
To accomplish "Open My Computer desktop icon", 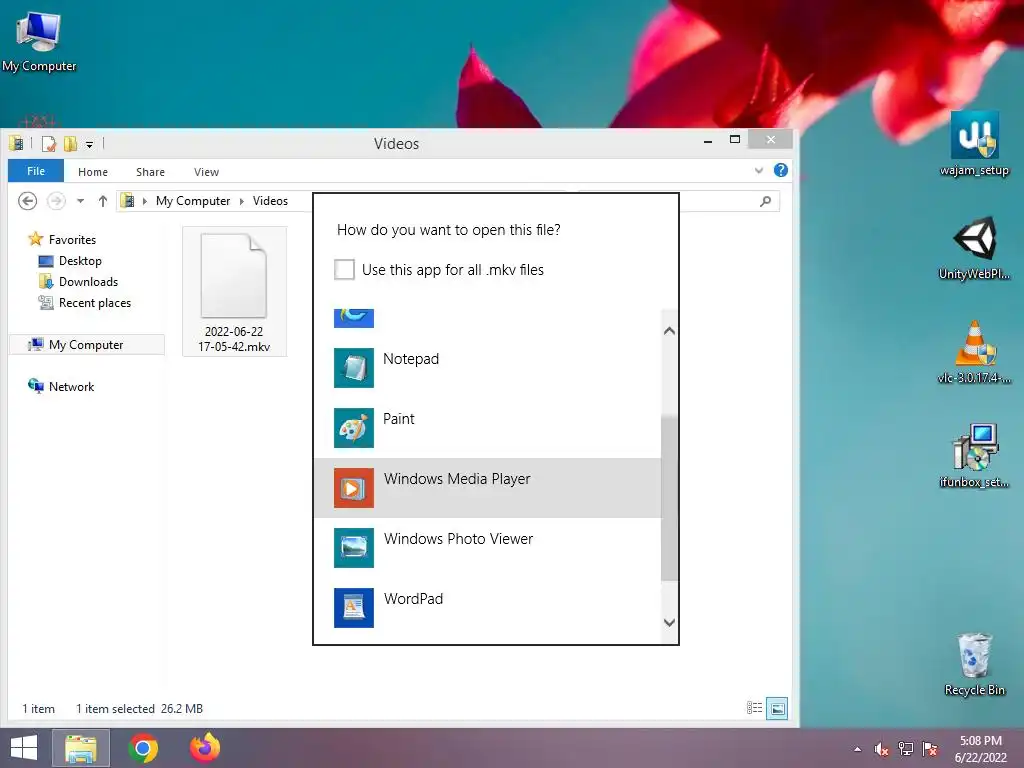I will point(39,42).
